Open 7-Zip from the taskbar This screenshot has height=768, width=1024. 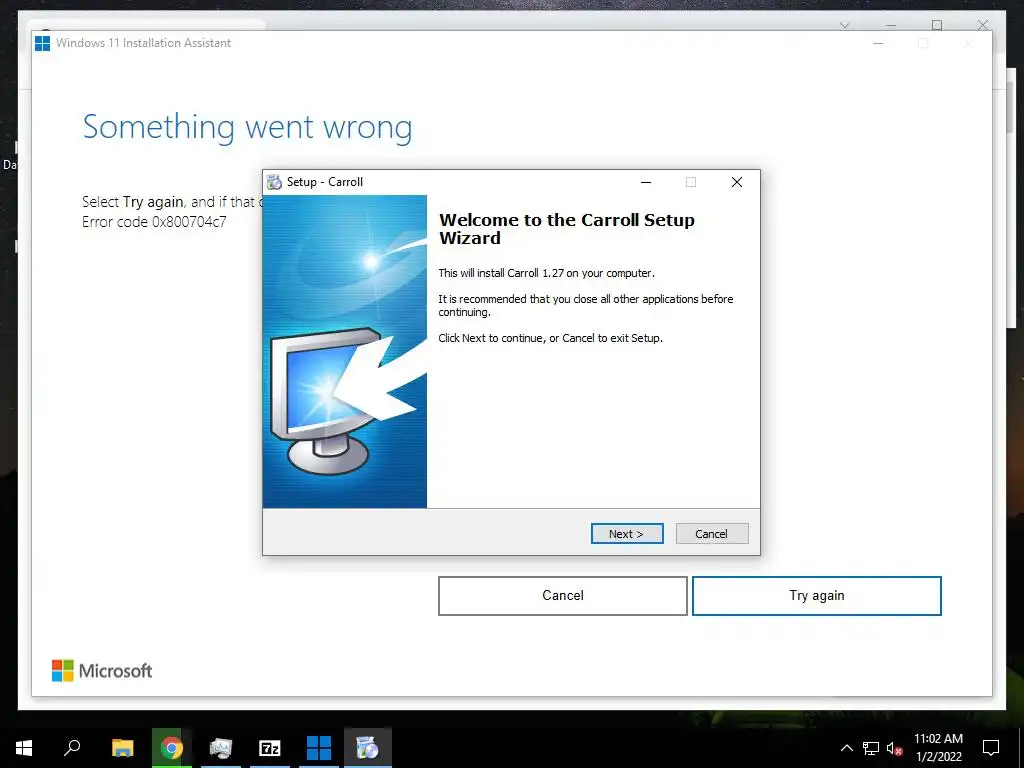click(x=270, y=748)
